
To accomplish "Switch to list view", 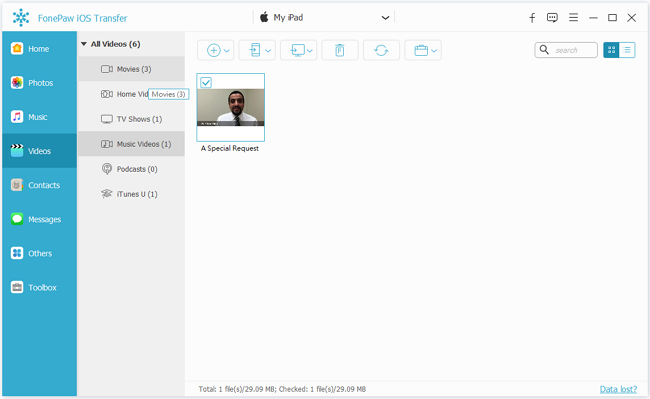I will pos(627,50).
